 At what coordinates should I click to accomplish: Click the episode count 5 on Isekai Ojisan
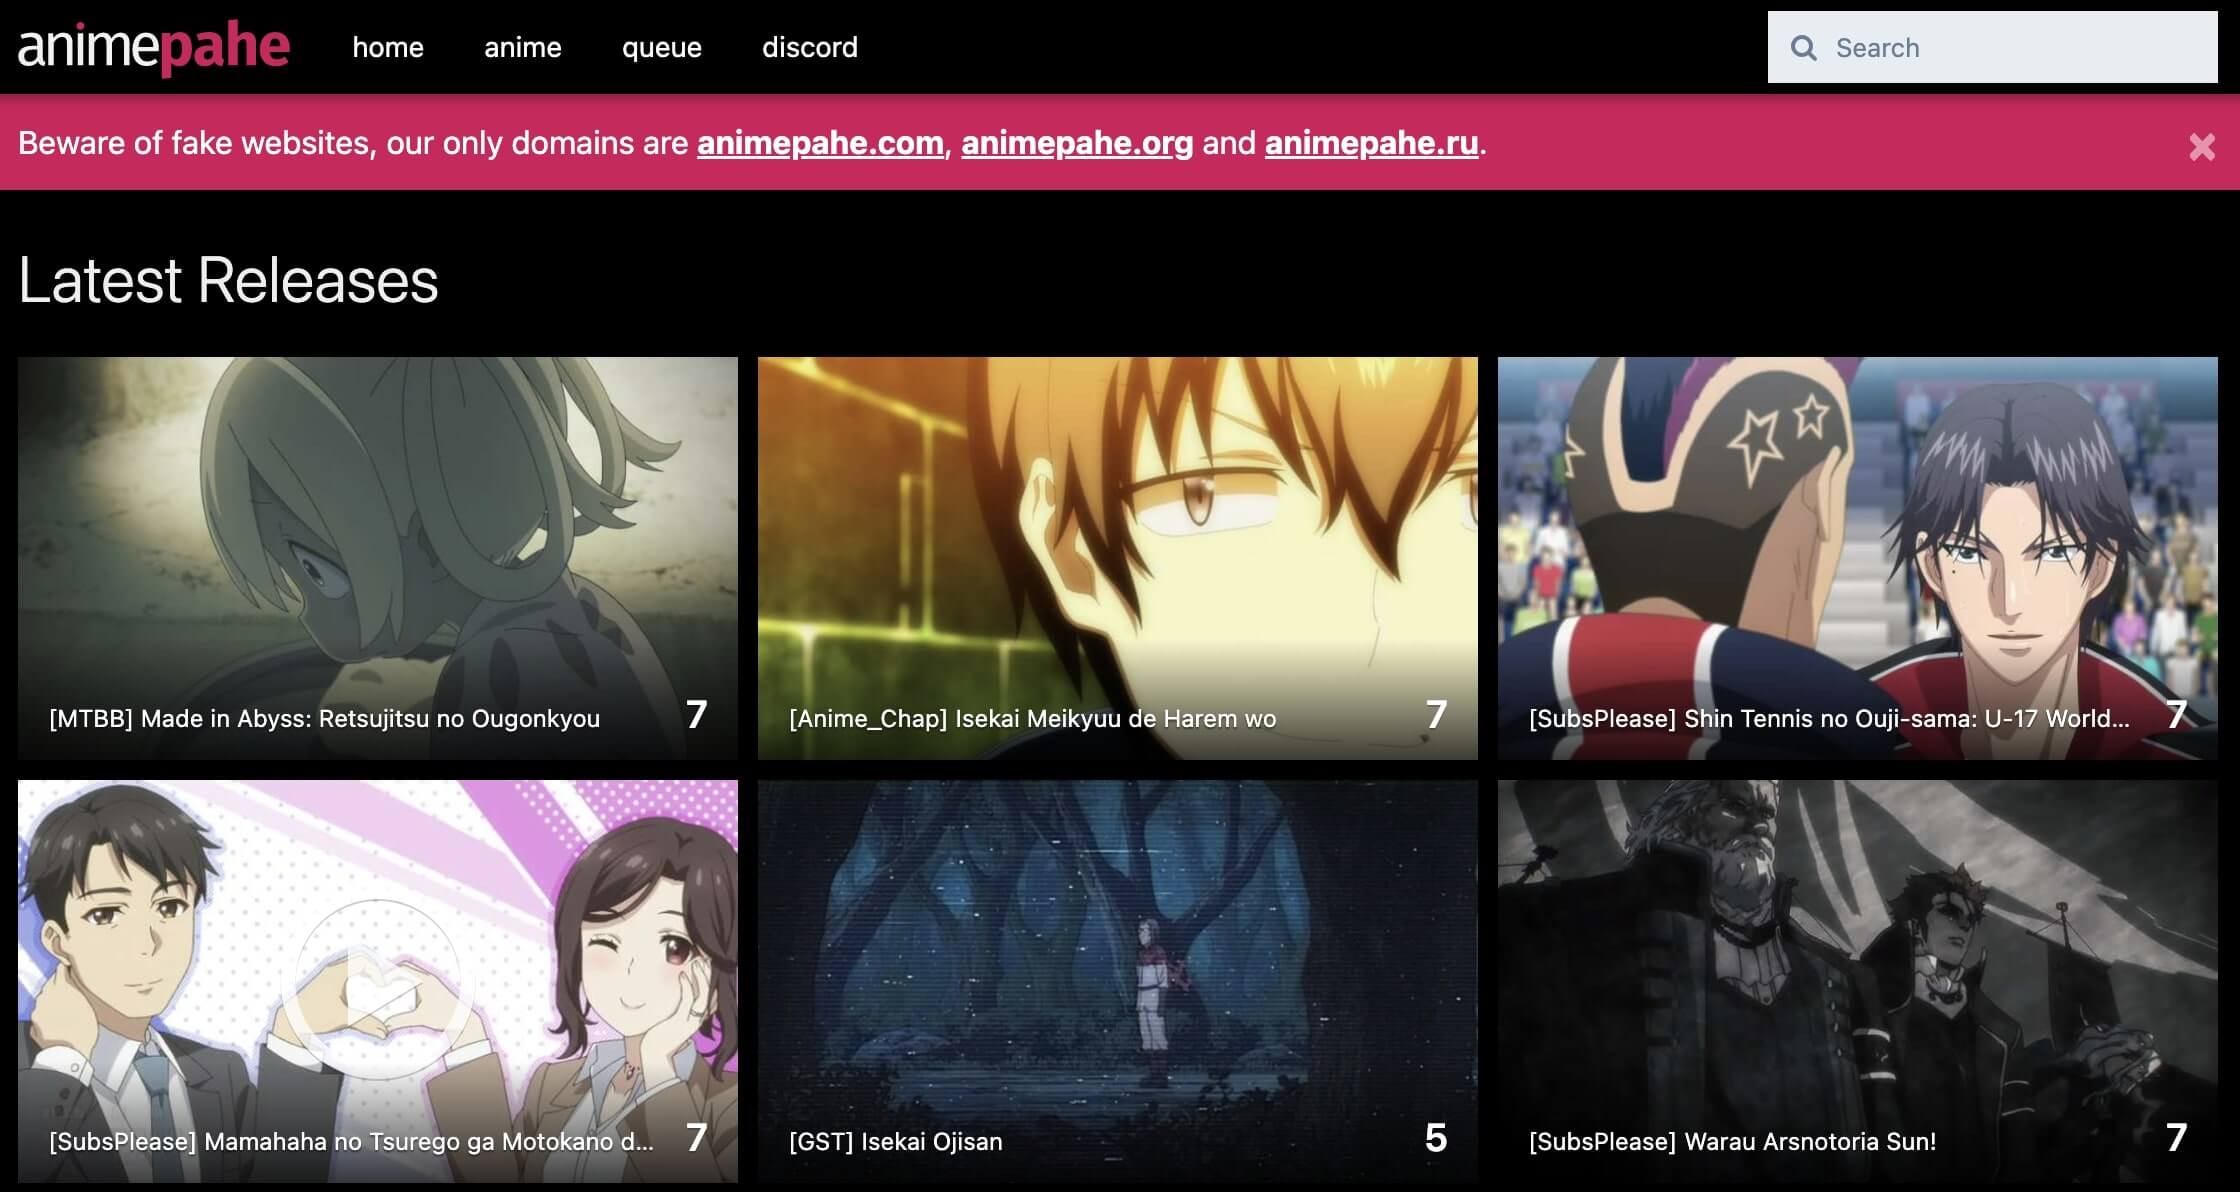1437,1138
